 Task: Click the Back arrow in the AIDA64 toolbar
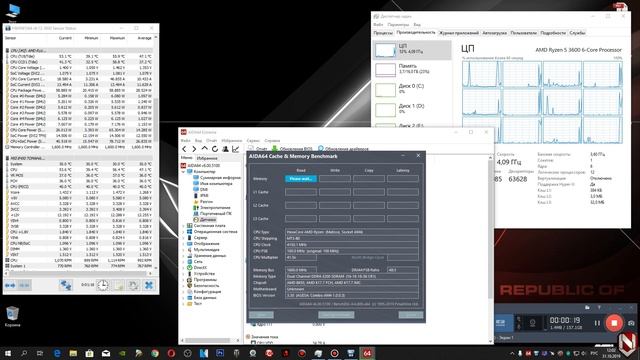184,149
